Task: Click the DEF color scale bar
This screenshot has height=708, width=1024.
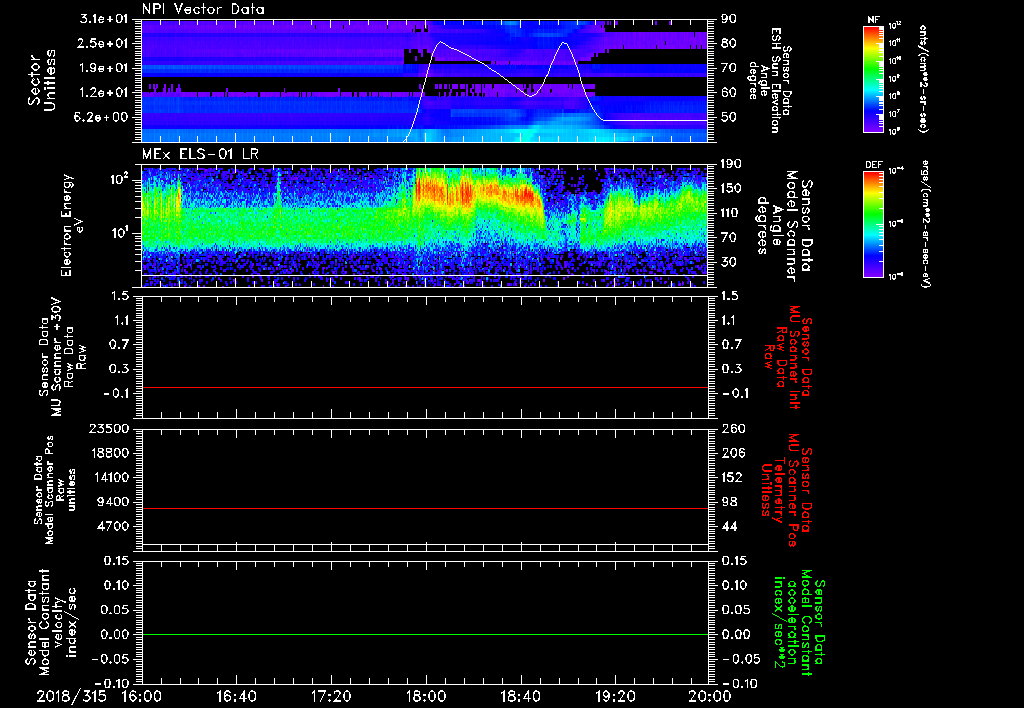Action: (x=873, y=224)
